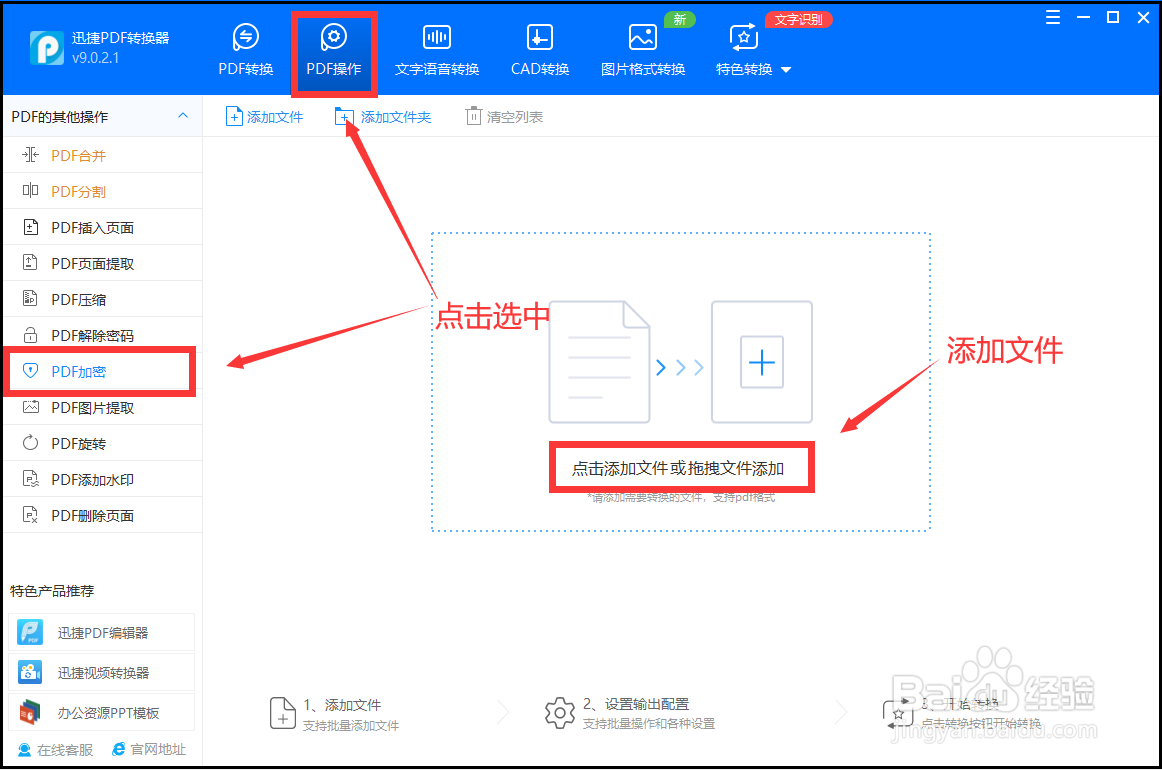Collapse the PDF的其他操作 section

point(183,116)
